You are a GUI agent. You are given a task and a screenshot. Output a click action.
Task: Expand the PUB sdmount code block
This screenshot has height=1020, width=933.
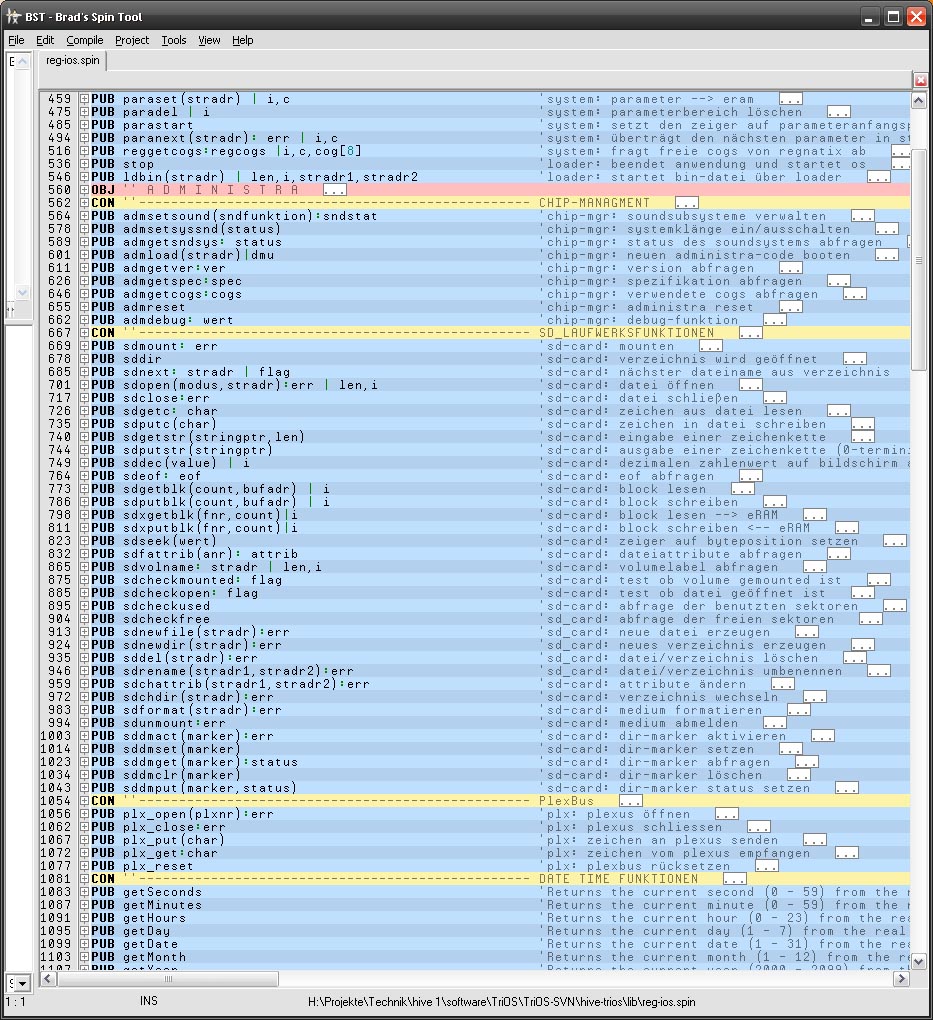[85, 346]
